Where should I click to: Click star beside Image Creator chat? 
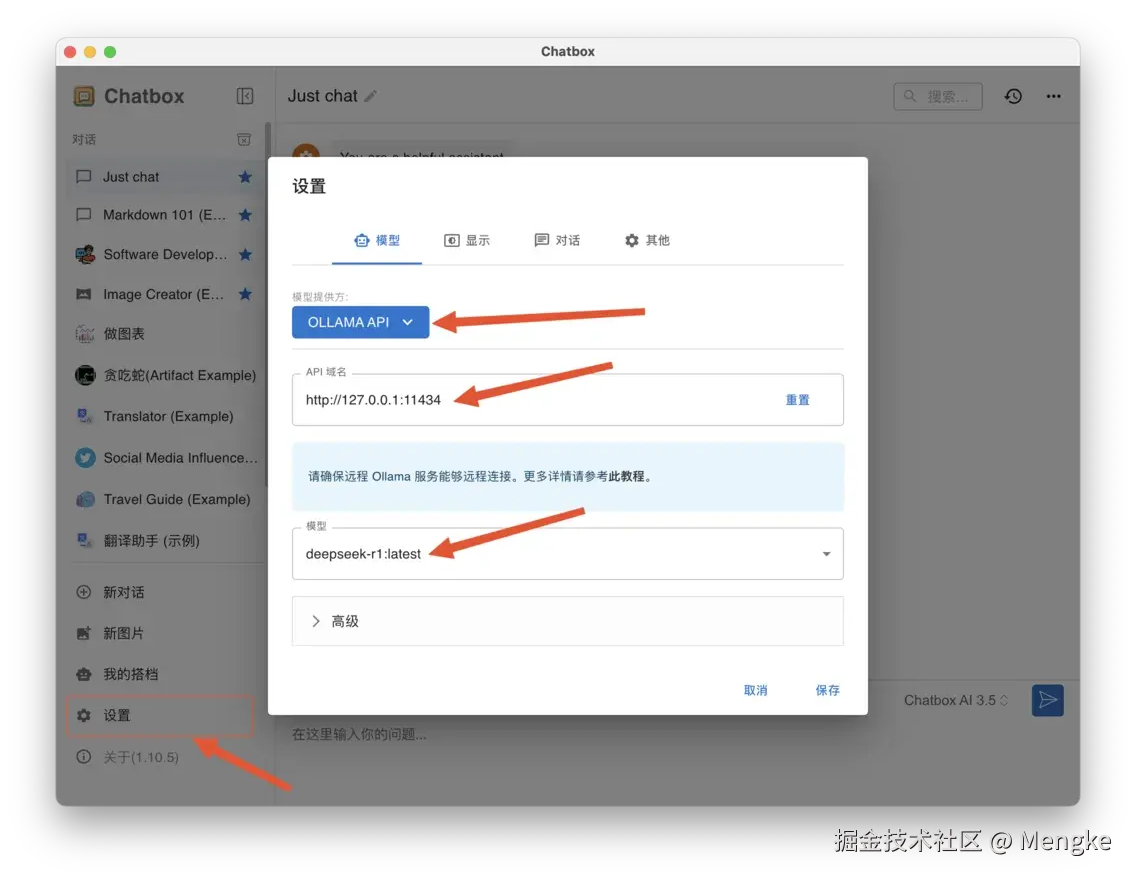[x=245, y=294]
